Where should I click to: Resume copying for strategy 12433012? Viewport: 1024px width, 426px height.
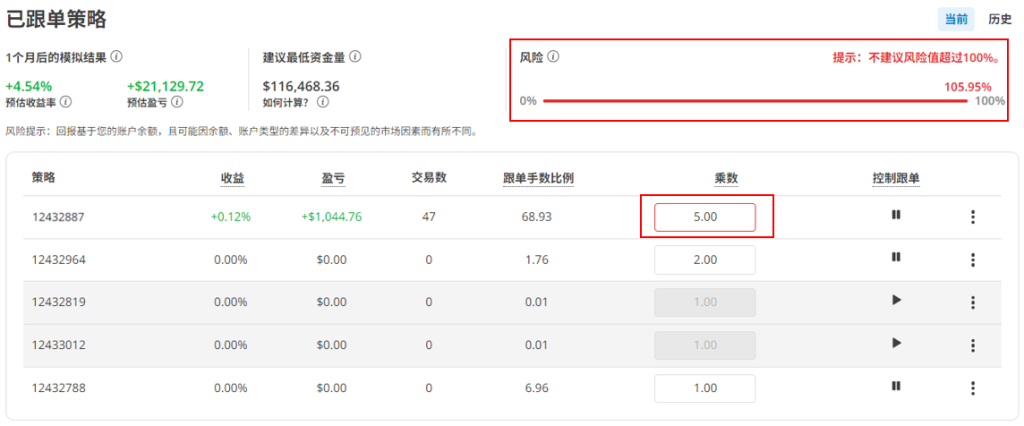pos(896,344)
